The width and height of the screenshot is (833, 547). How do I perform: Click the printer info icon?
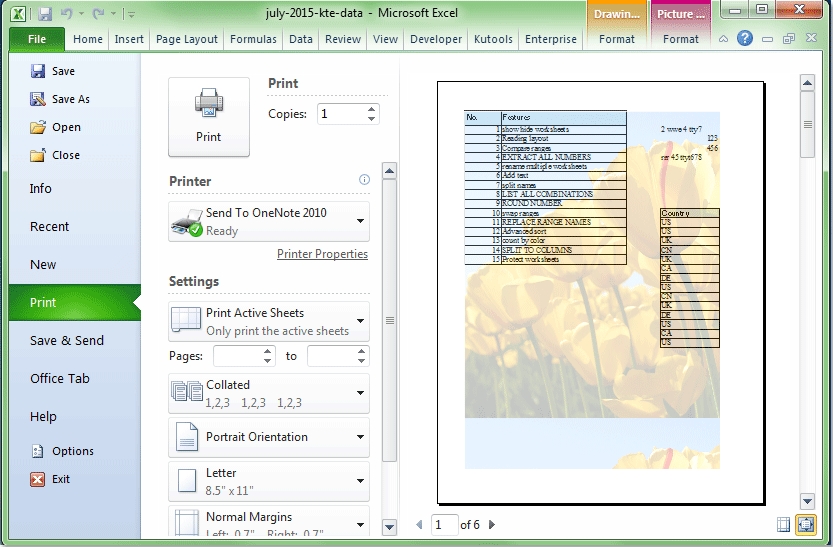pos(364,180)
